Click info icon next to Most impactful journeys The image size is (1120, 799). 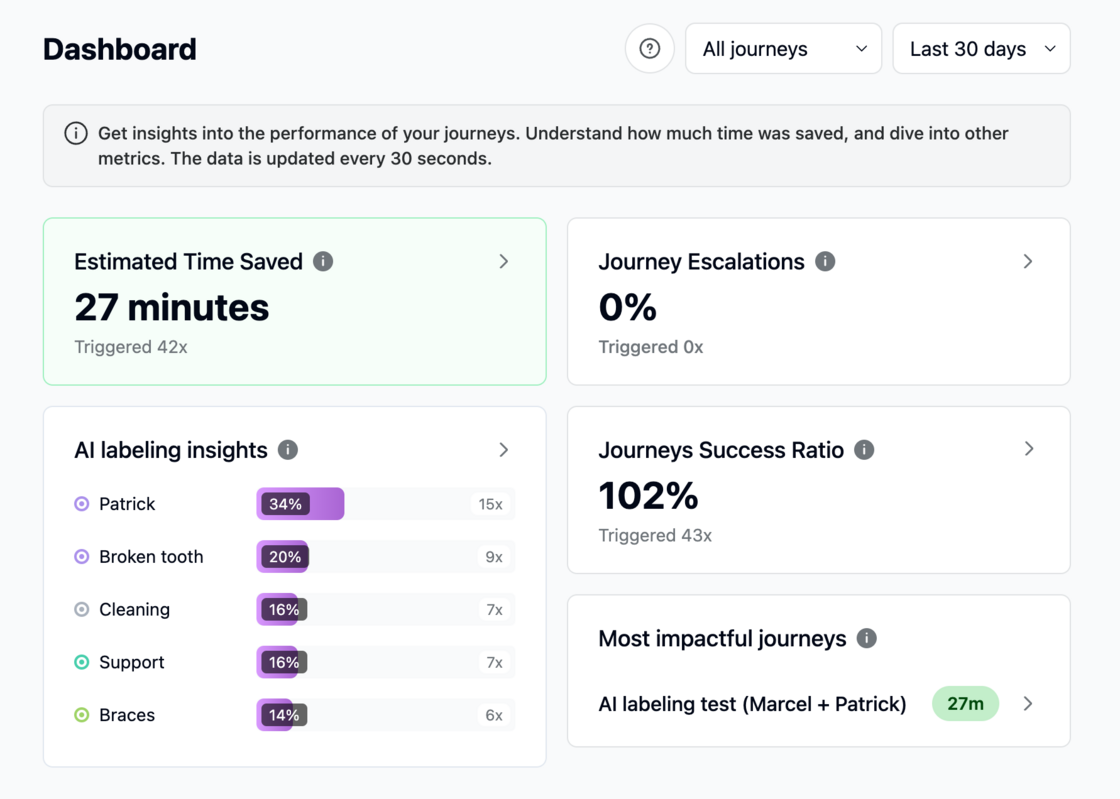(x=866, y=638)
